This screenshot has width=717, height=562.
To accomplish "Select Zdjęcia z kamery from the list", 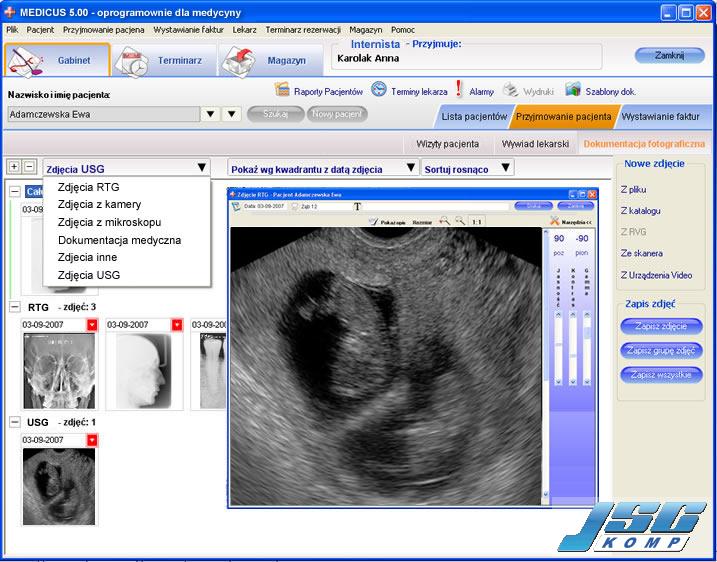I will (x=99, y=204).
